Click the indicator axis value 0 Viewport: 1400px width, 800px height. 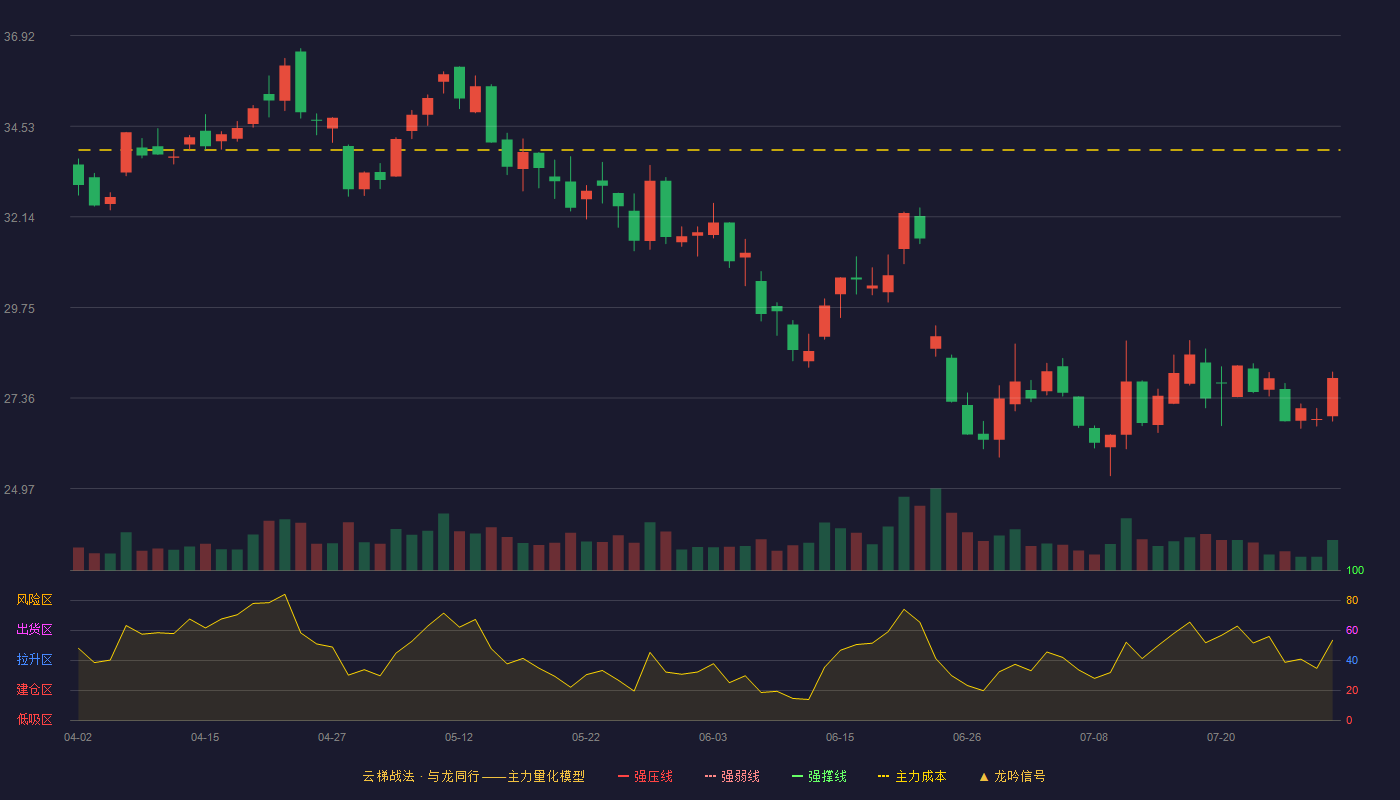[x=1349, y=720]
